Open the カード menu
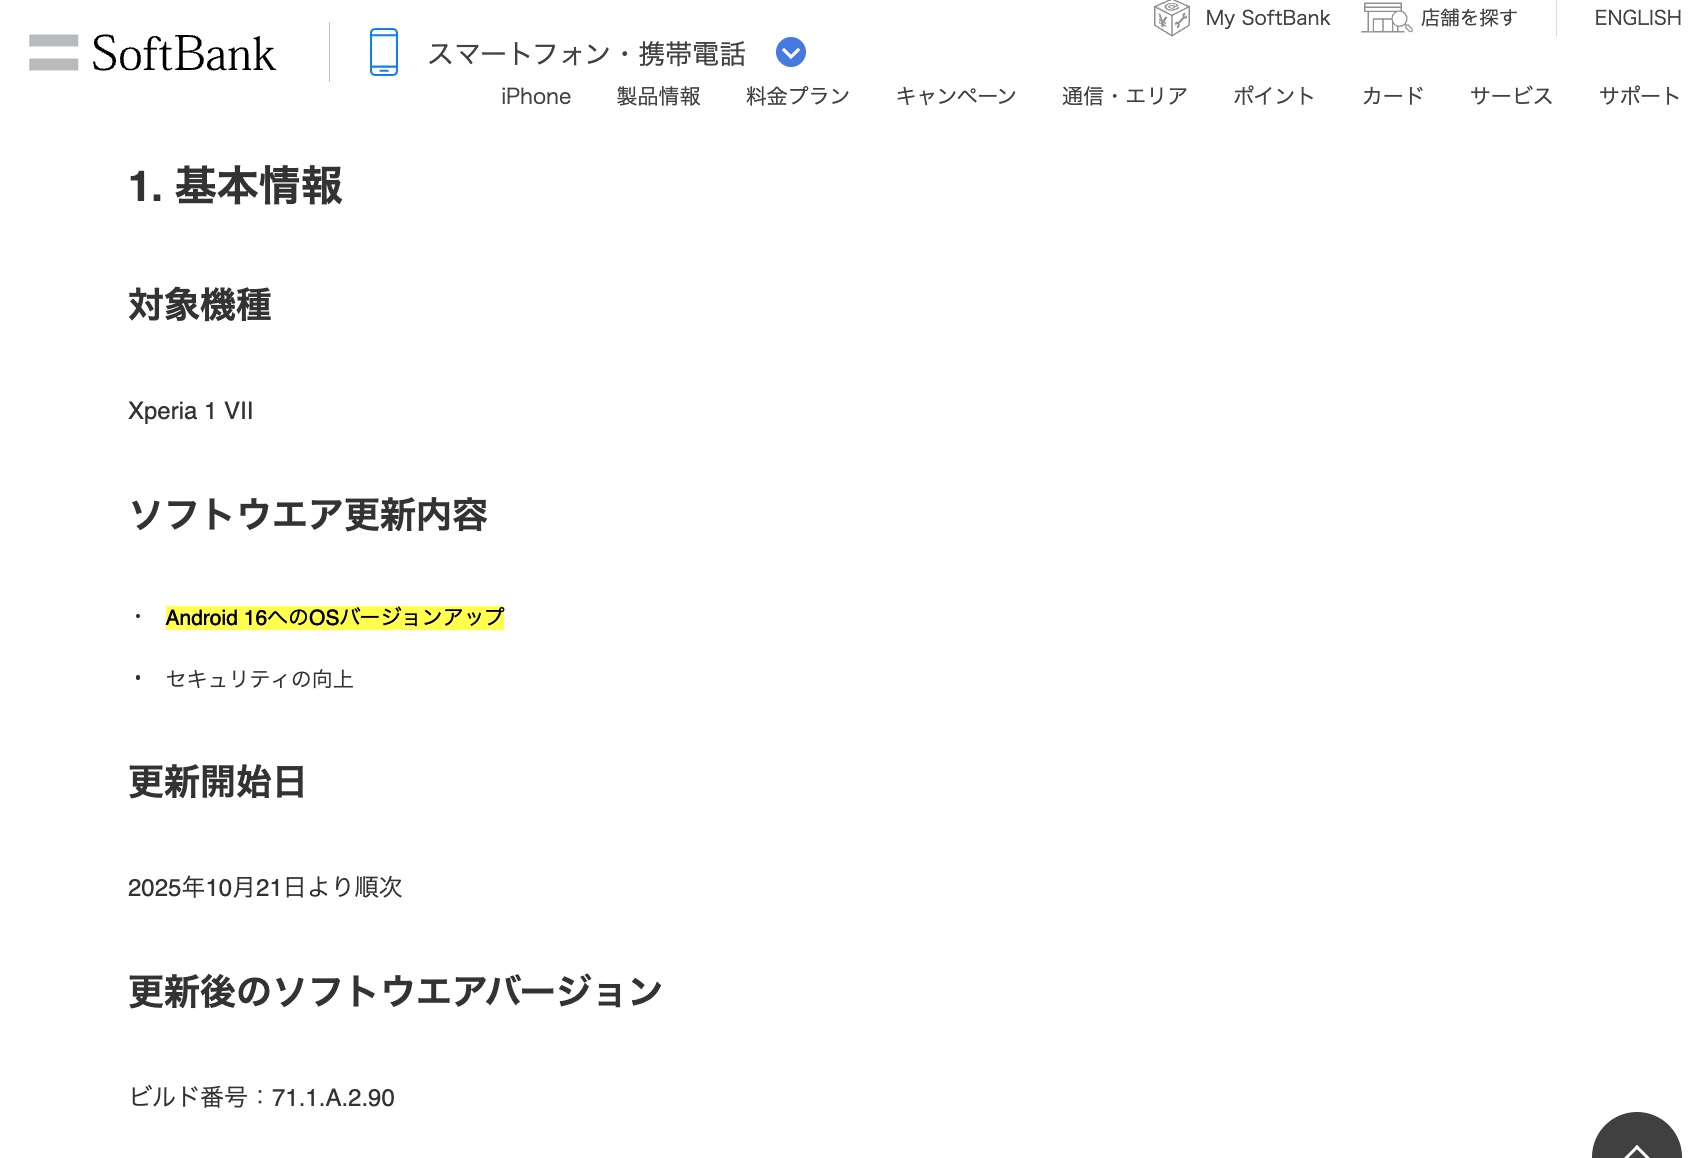Screen dimensions: 1689x1158 [x=1392, y=96]
